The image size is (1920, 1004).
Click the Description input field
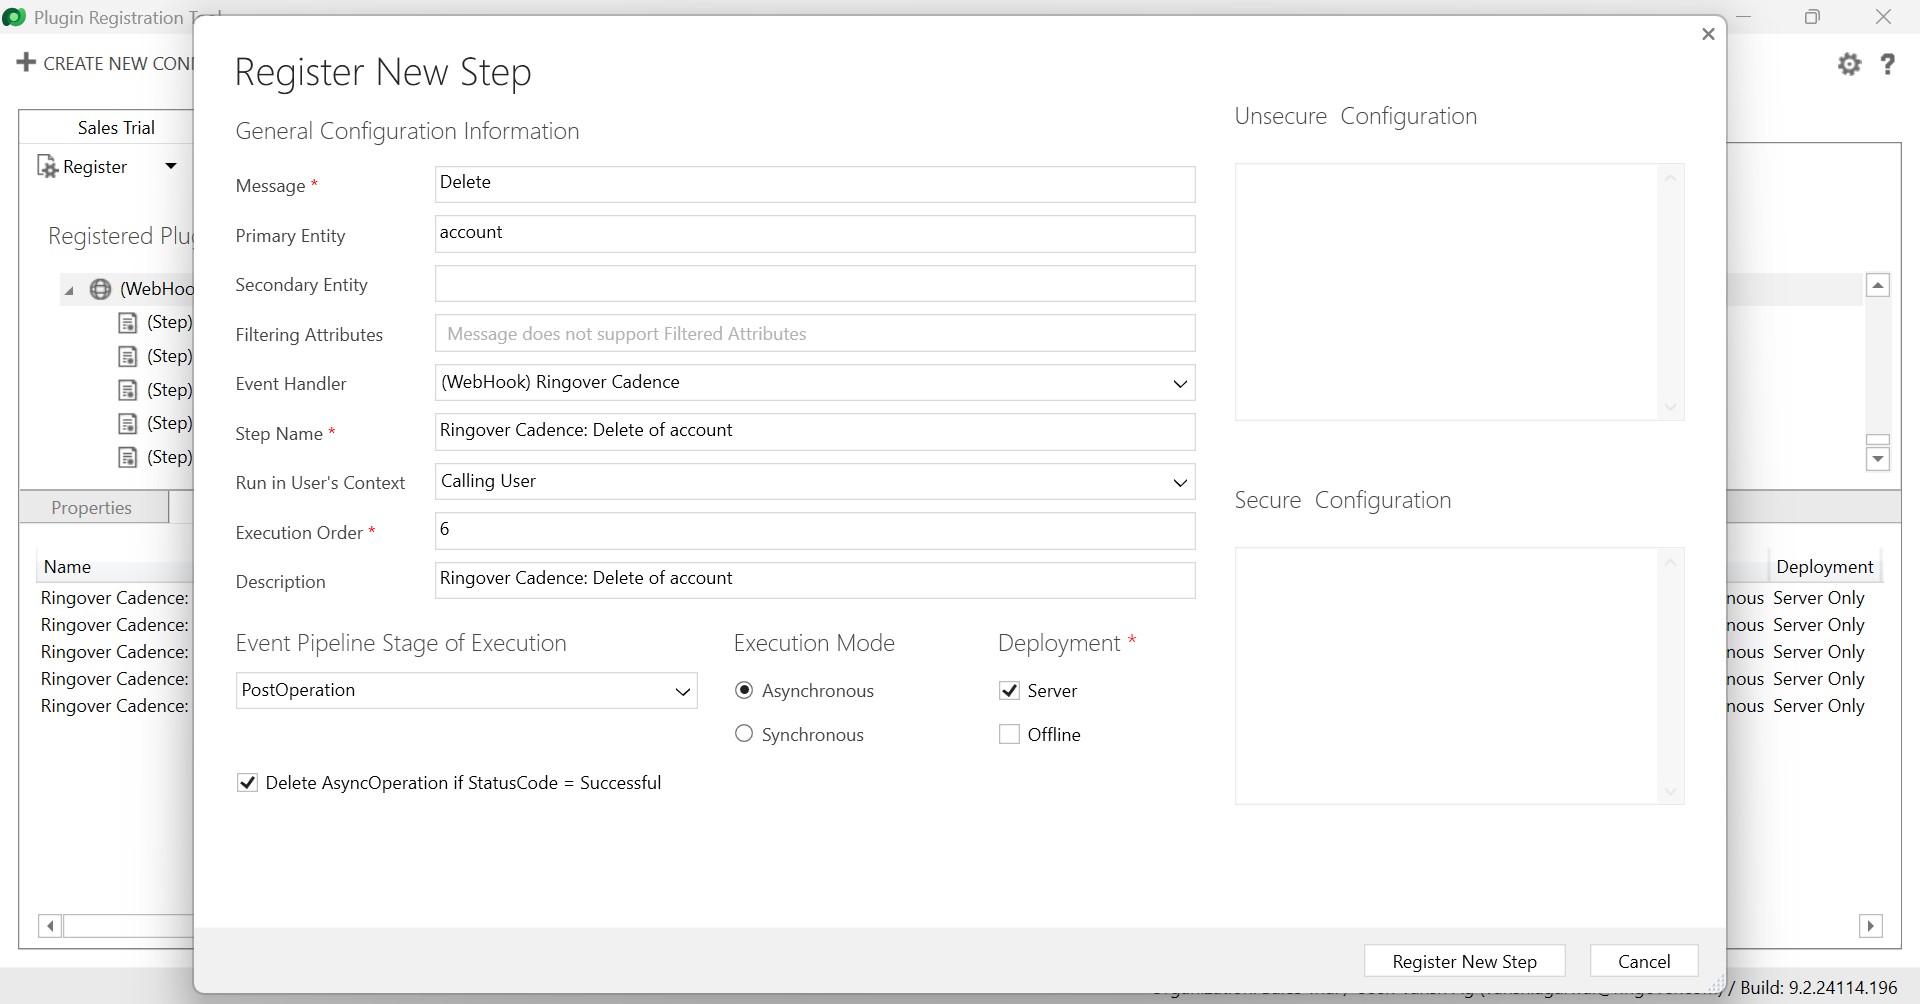pyautogui.click(x=815, y=580)
